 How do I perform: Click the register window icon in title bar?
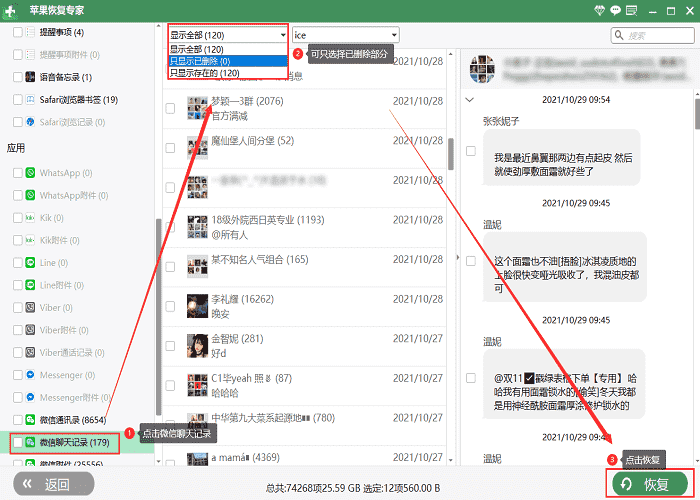tap(631, 10)
